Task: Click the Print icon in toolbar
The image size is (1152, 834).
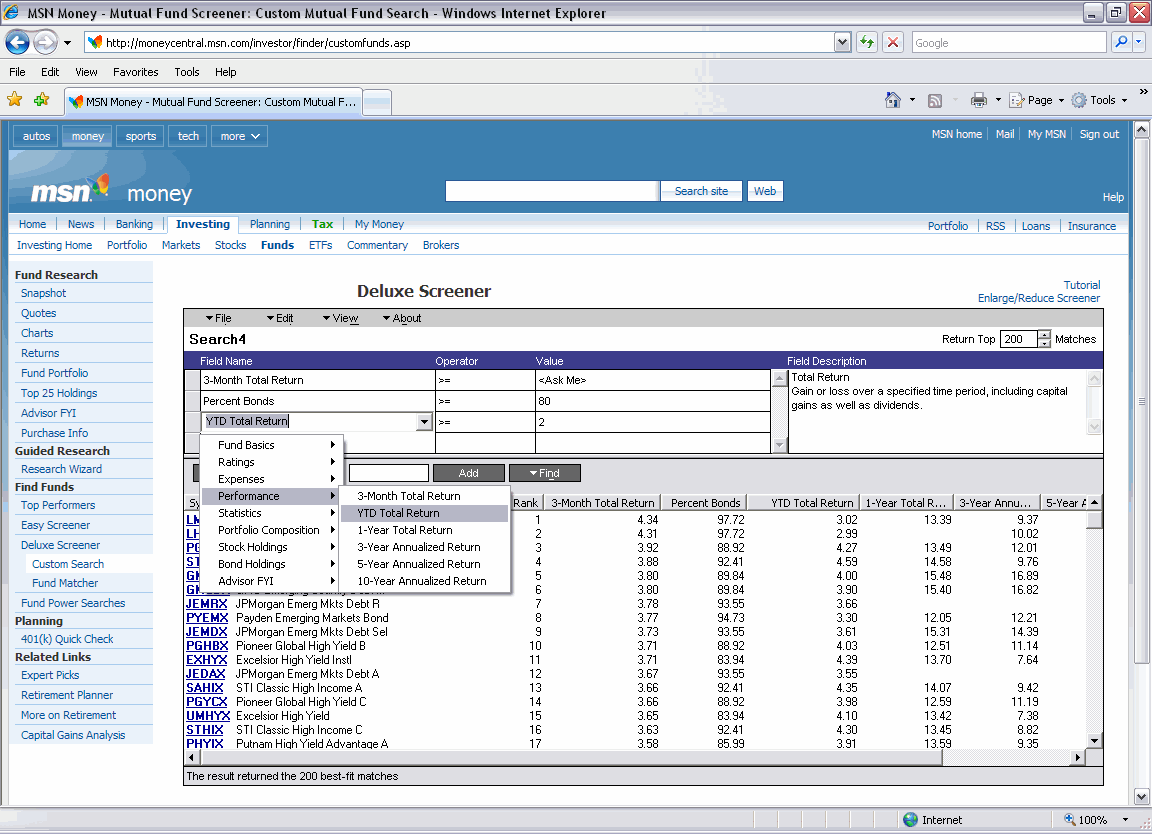Action: 979,100
